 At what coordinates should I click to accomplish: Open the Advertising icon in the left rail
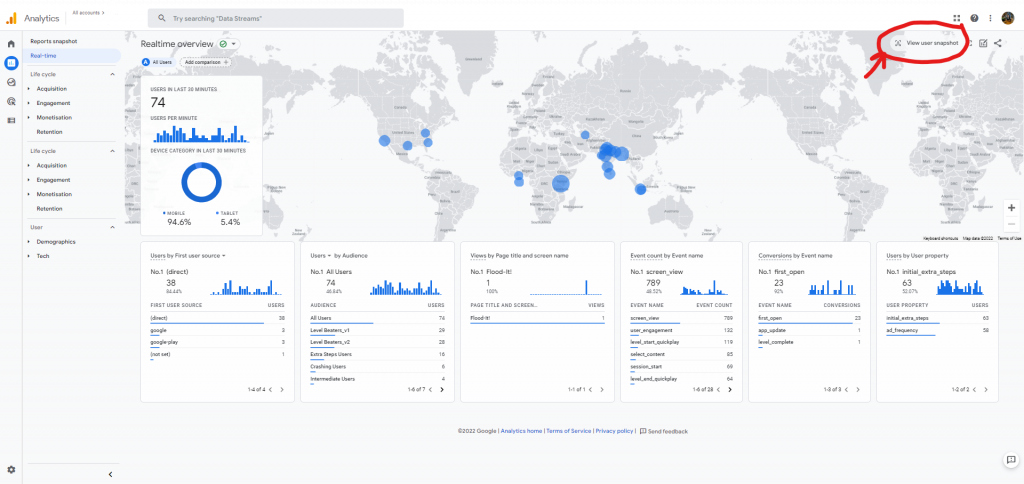point(11,101)
